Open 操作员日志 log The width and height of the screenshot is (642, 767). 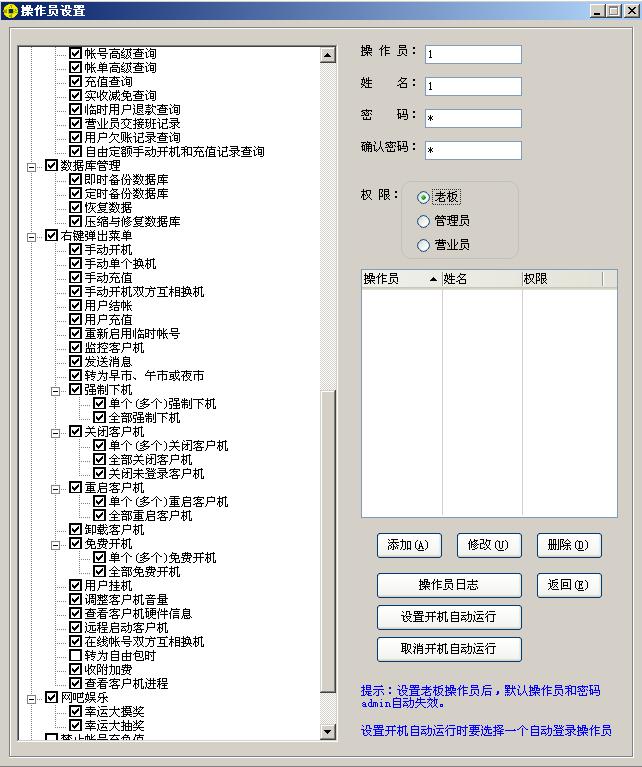pyautogui.click(x=449, y=585)
